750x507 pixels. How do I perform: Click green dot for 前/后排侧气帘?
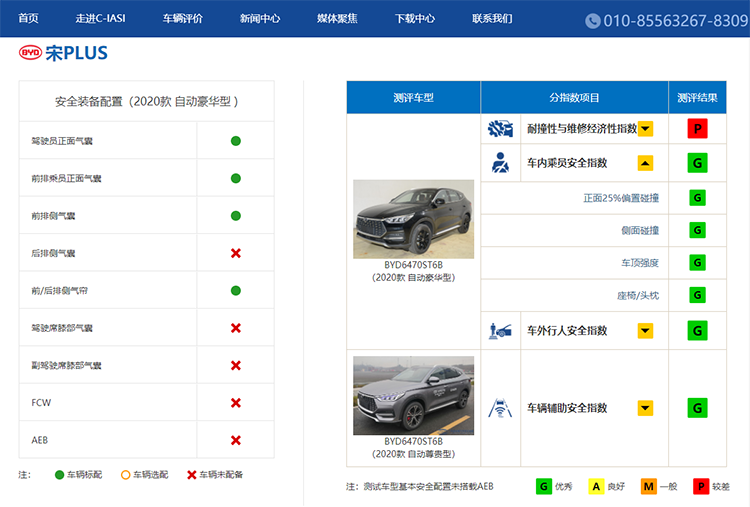(x=236, y=290)
